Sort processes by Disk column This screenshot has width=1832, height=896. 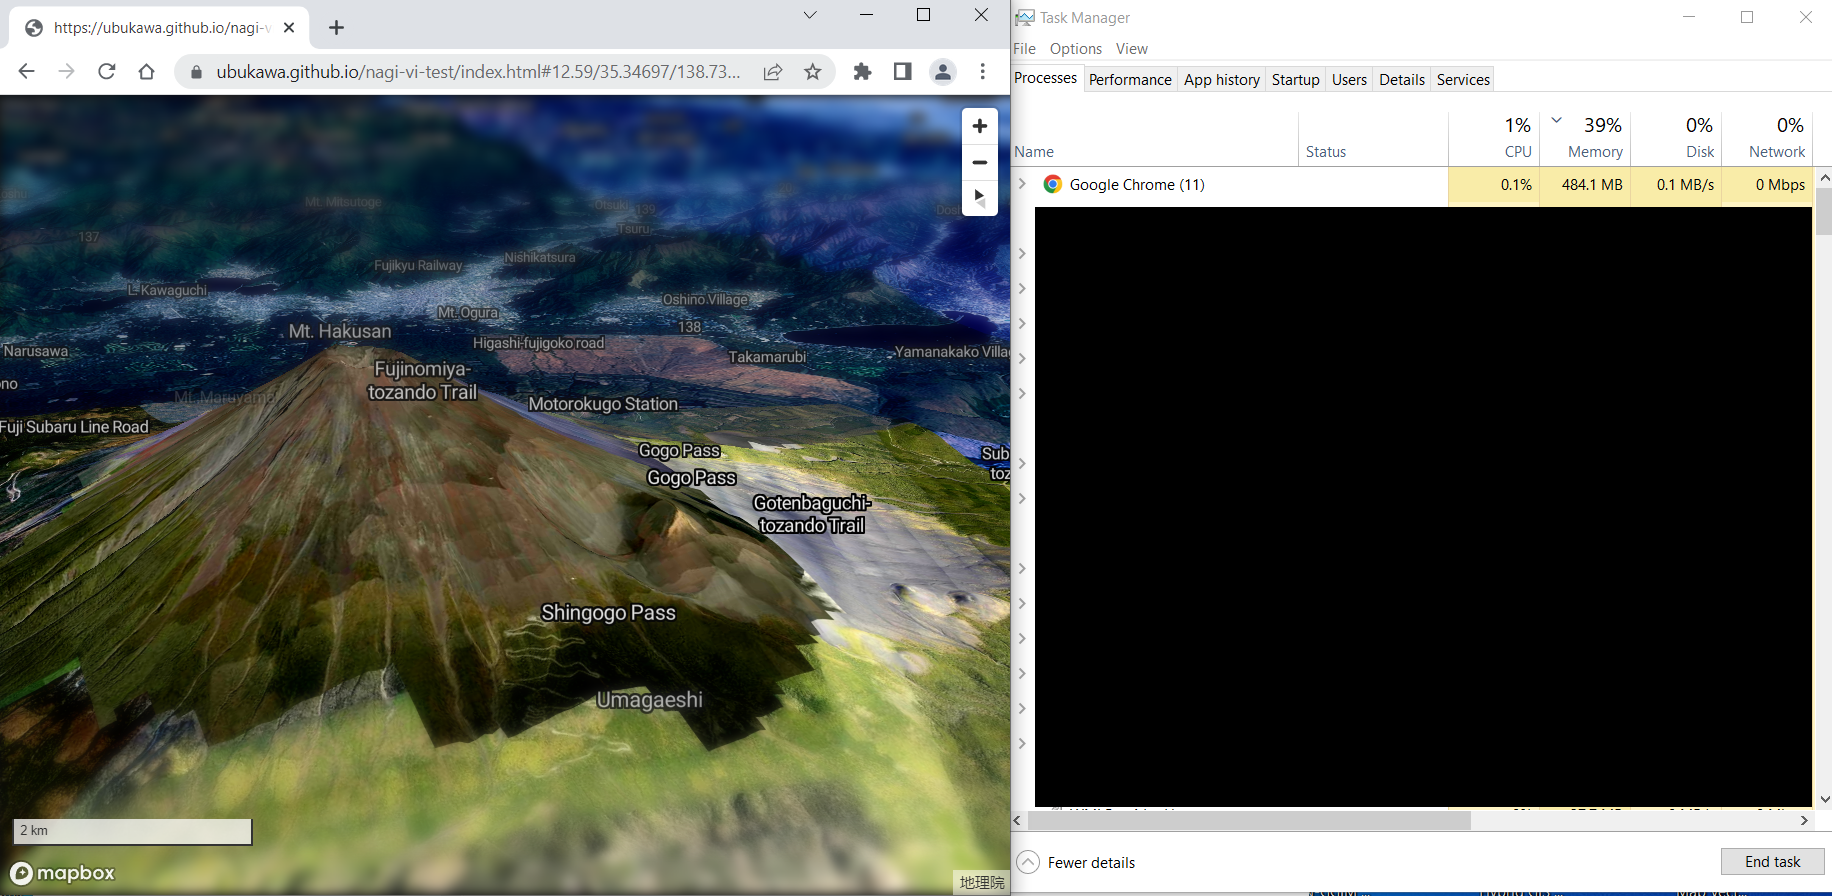click(1676, 138)
